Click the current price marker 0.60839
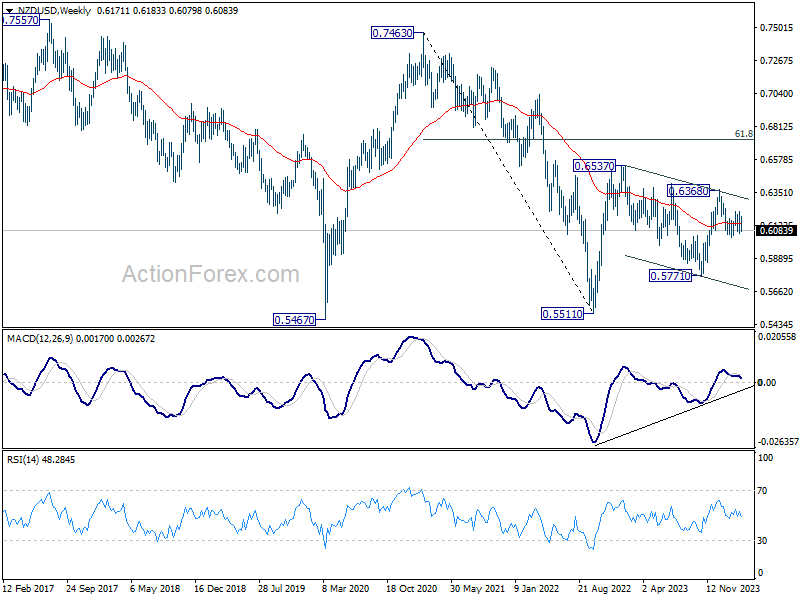Image resolution: width=800 pixels, height=600 pixels. coord(777,231)
